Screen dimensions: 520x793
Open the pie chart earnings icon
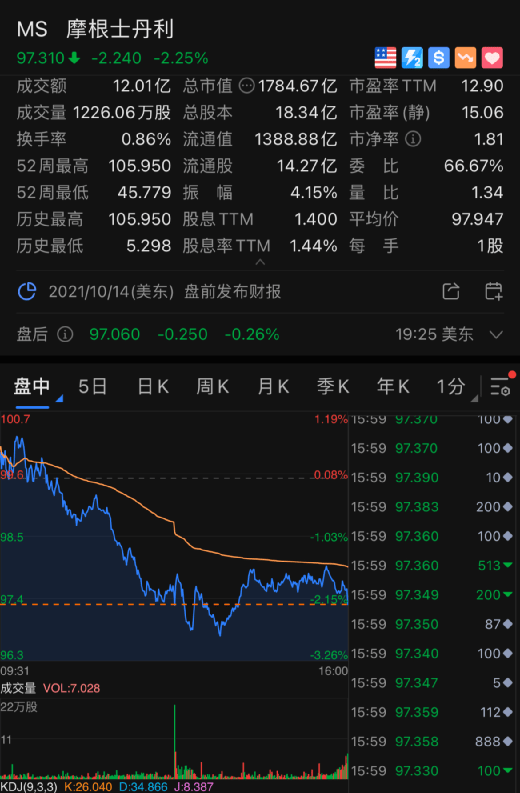coord(27,291)
